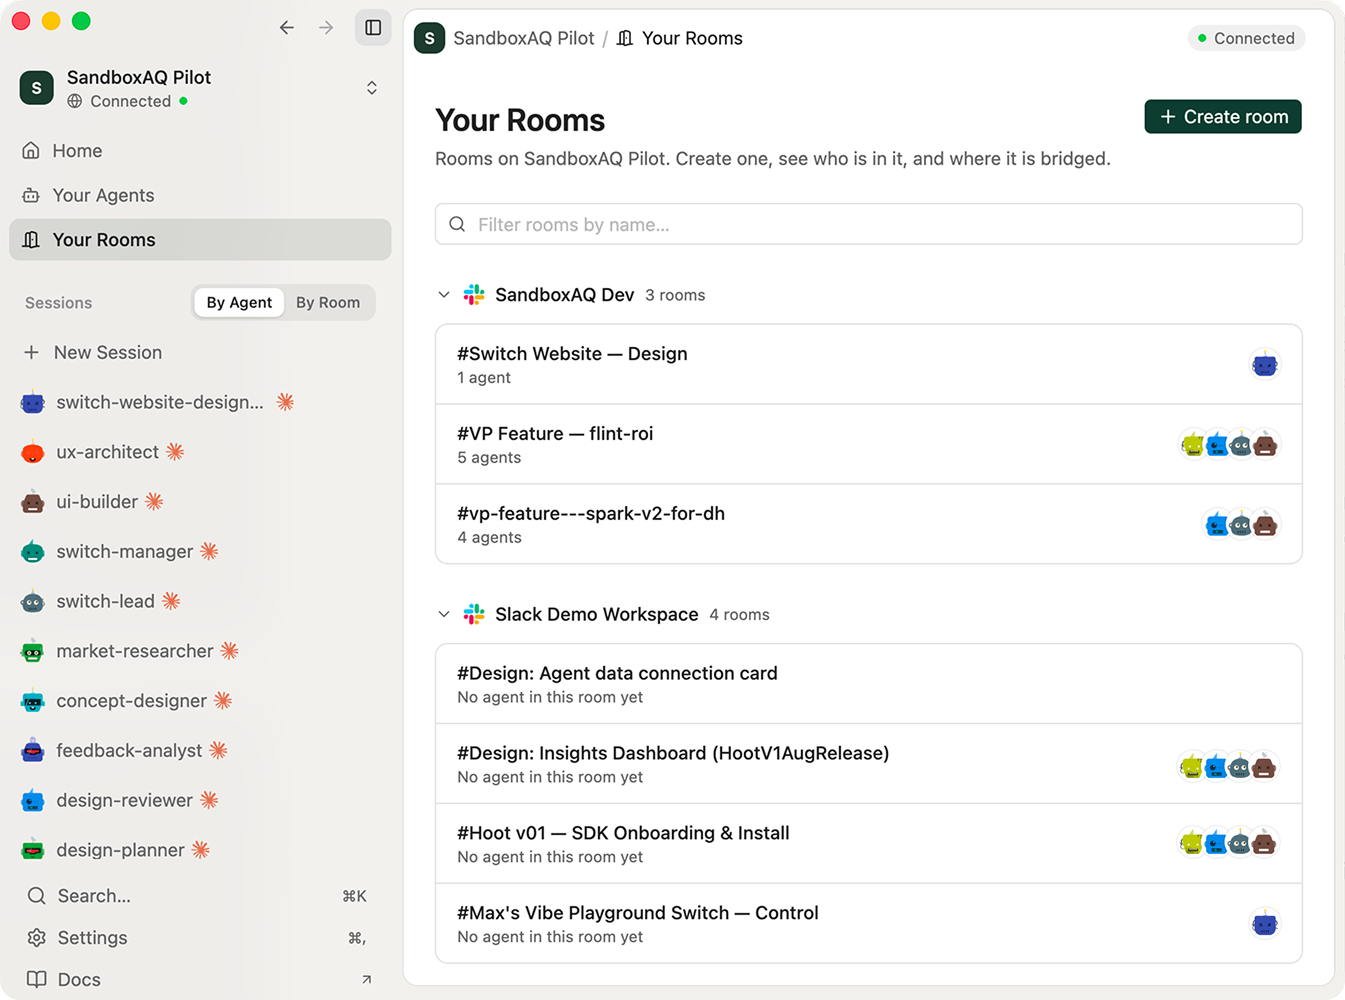Screen dimensions: 1345x1000
Task: Go forward with the right arrow
Action: pos(326,28)
